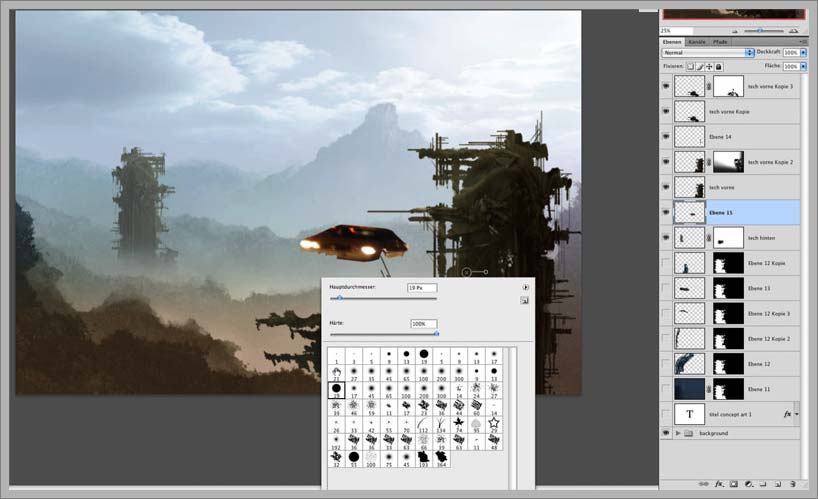Click the link layers chain icon

(702, 483)
